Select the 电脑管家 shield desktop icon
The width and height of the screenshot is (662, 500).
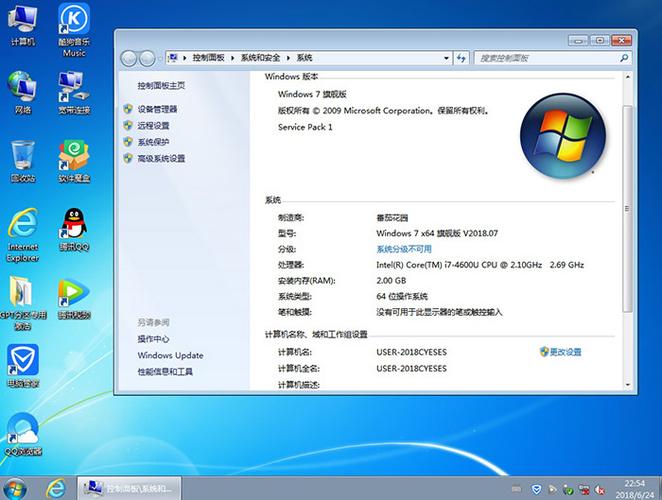[22, 366]
